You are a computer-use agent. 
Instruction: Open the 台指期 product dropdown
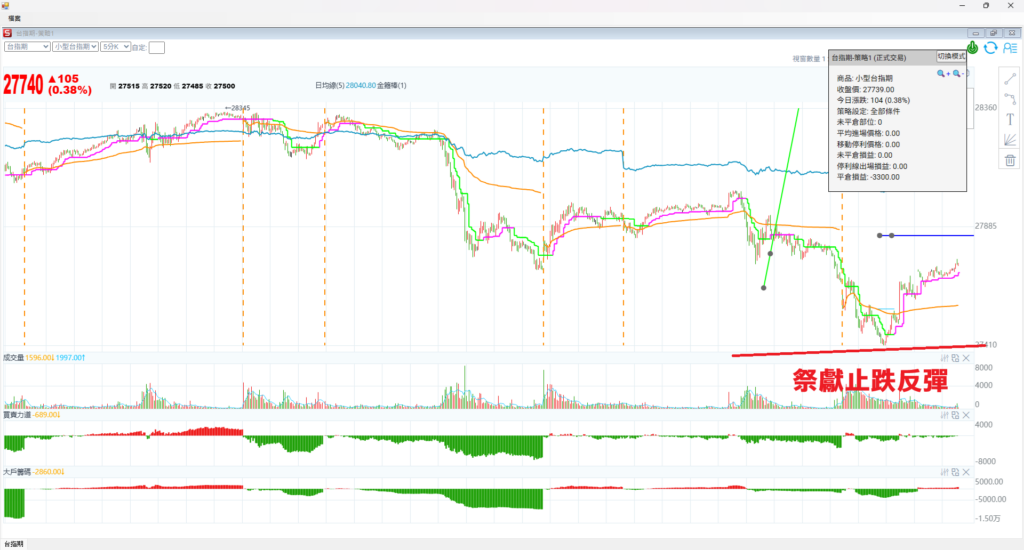(x=27, y=46)
